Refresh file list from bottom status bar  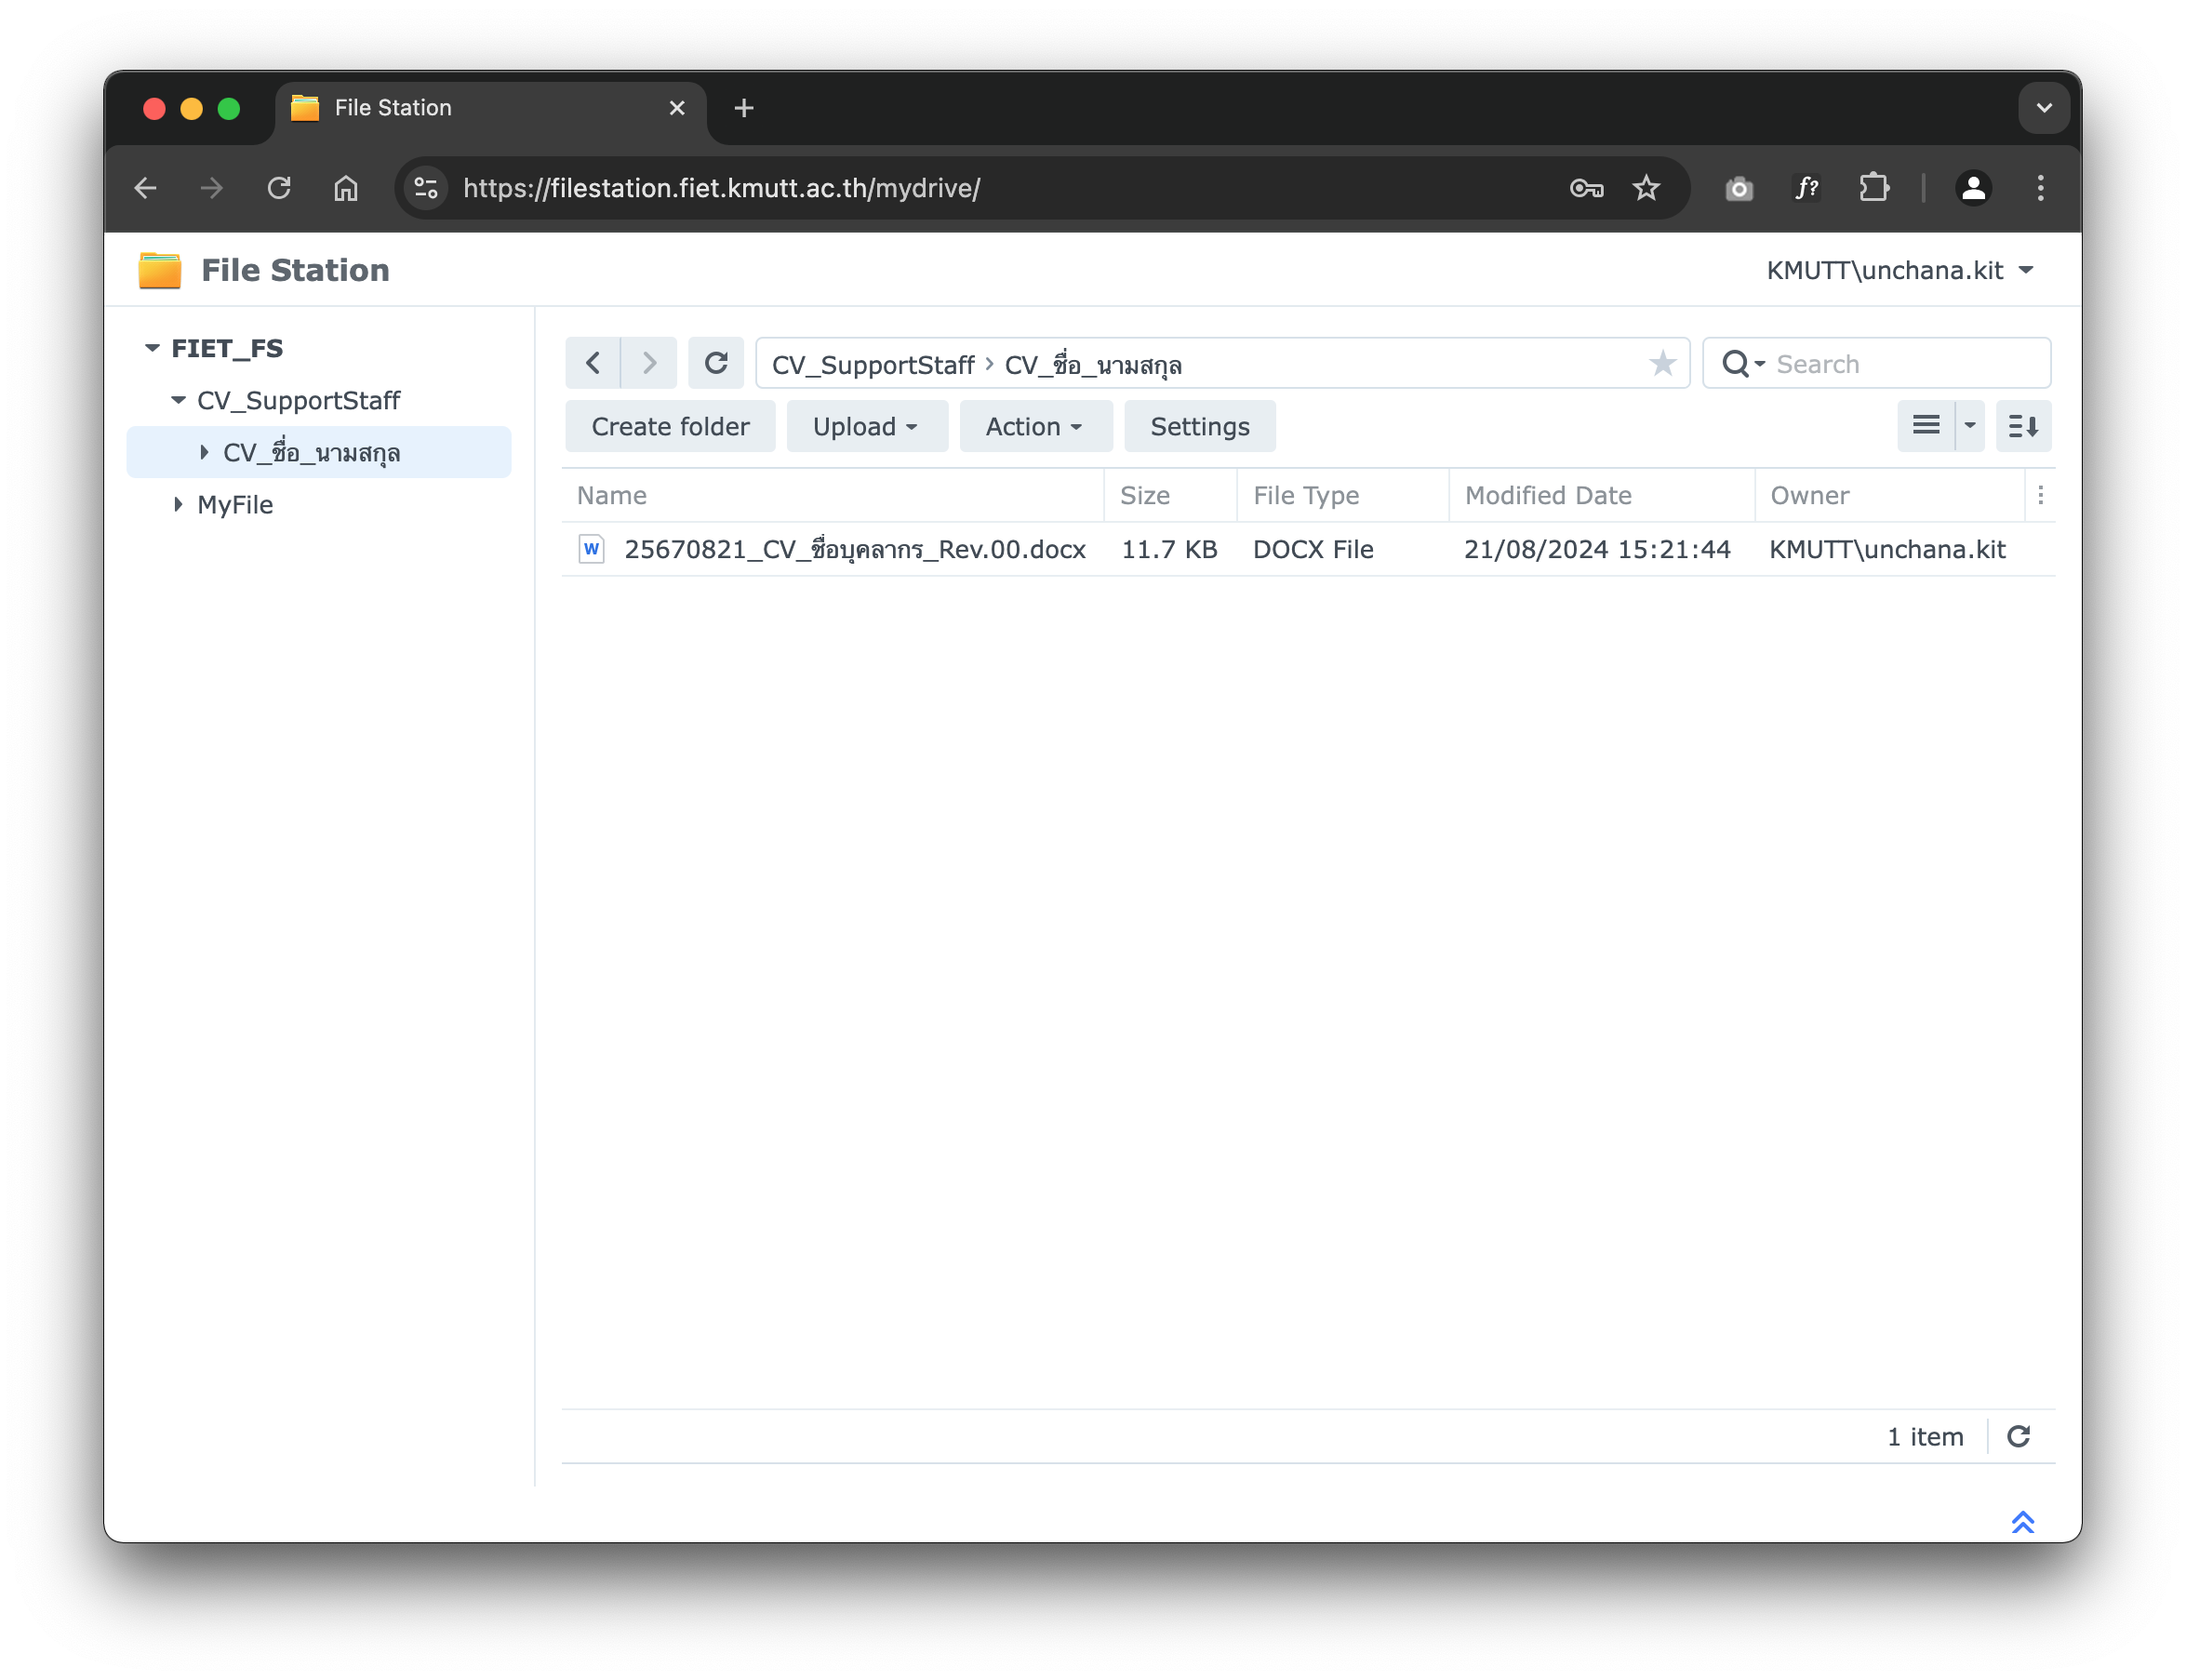pyautogui.click(x=2018, y=1436)
